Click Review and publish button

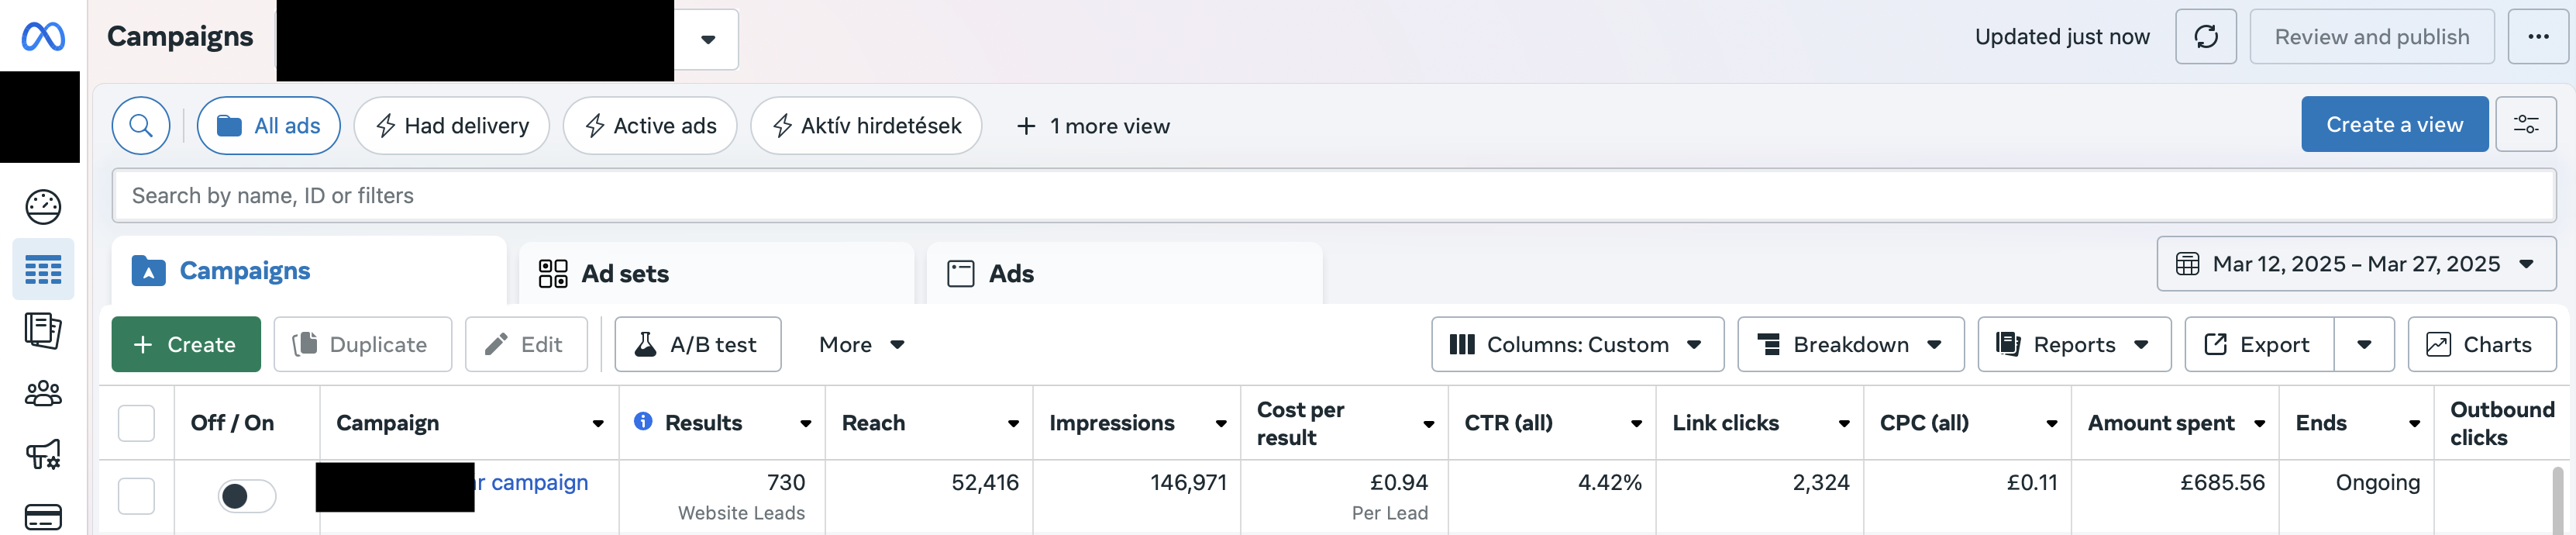2371,37
